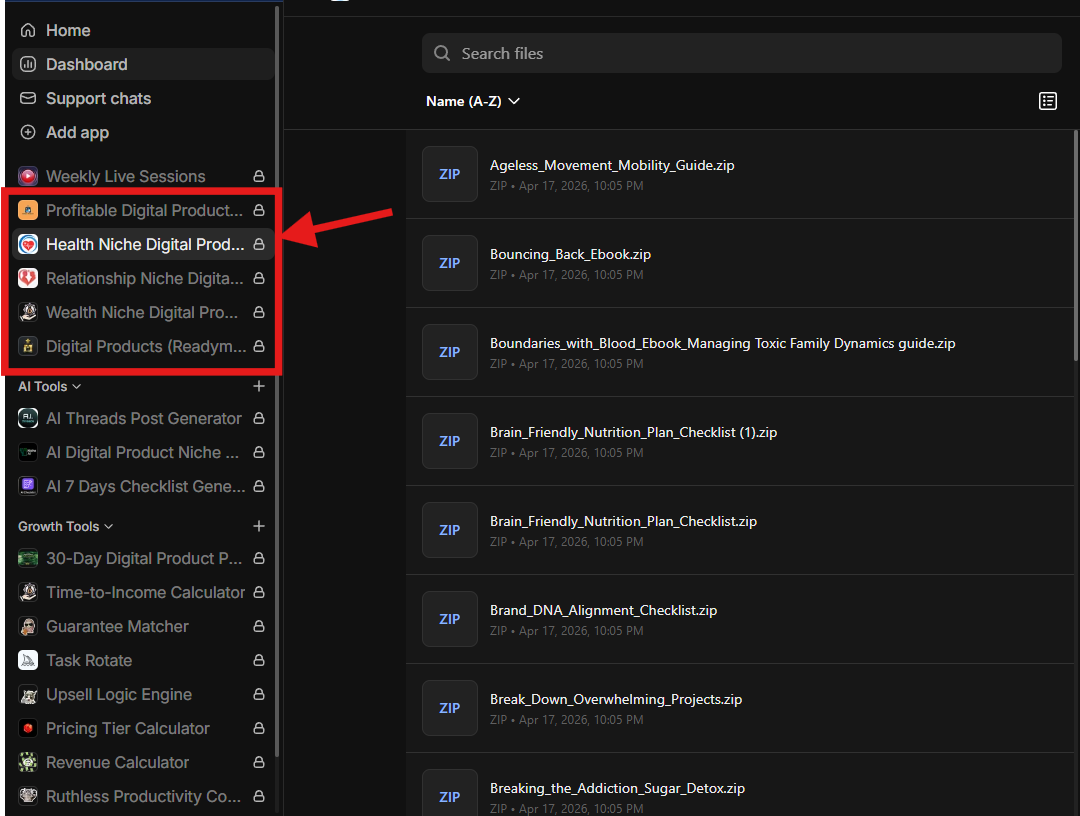This screenshot has width=1080, height=816.
Task: Open Pricing Tier Calculator tool
Action: coord(143,729)
